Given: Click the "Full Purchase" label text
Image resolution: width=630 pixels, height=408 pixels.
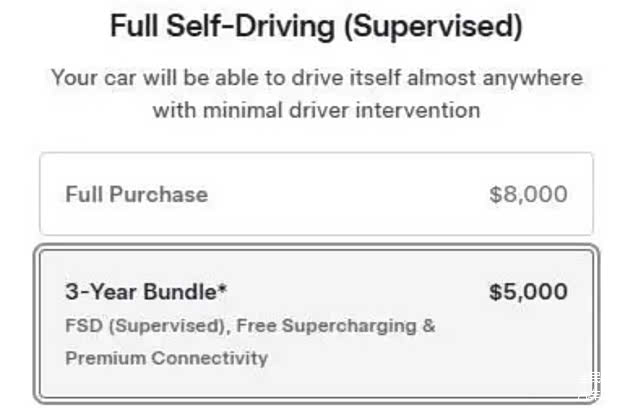Looking at the screenshot, I should click(137, 194).
